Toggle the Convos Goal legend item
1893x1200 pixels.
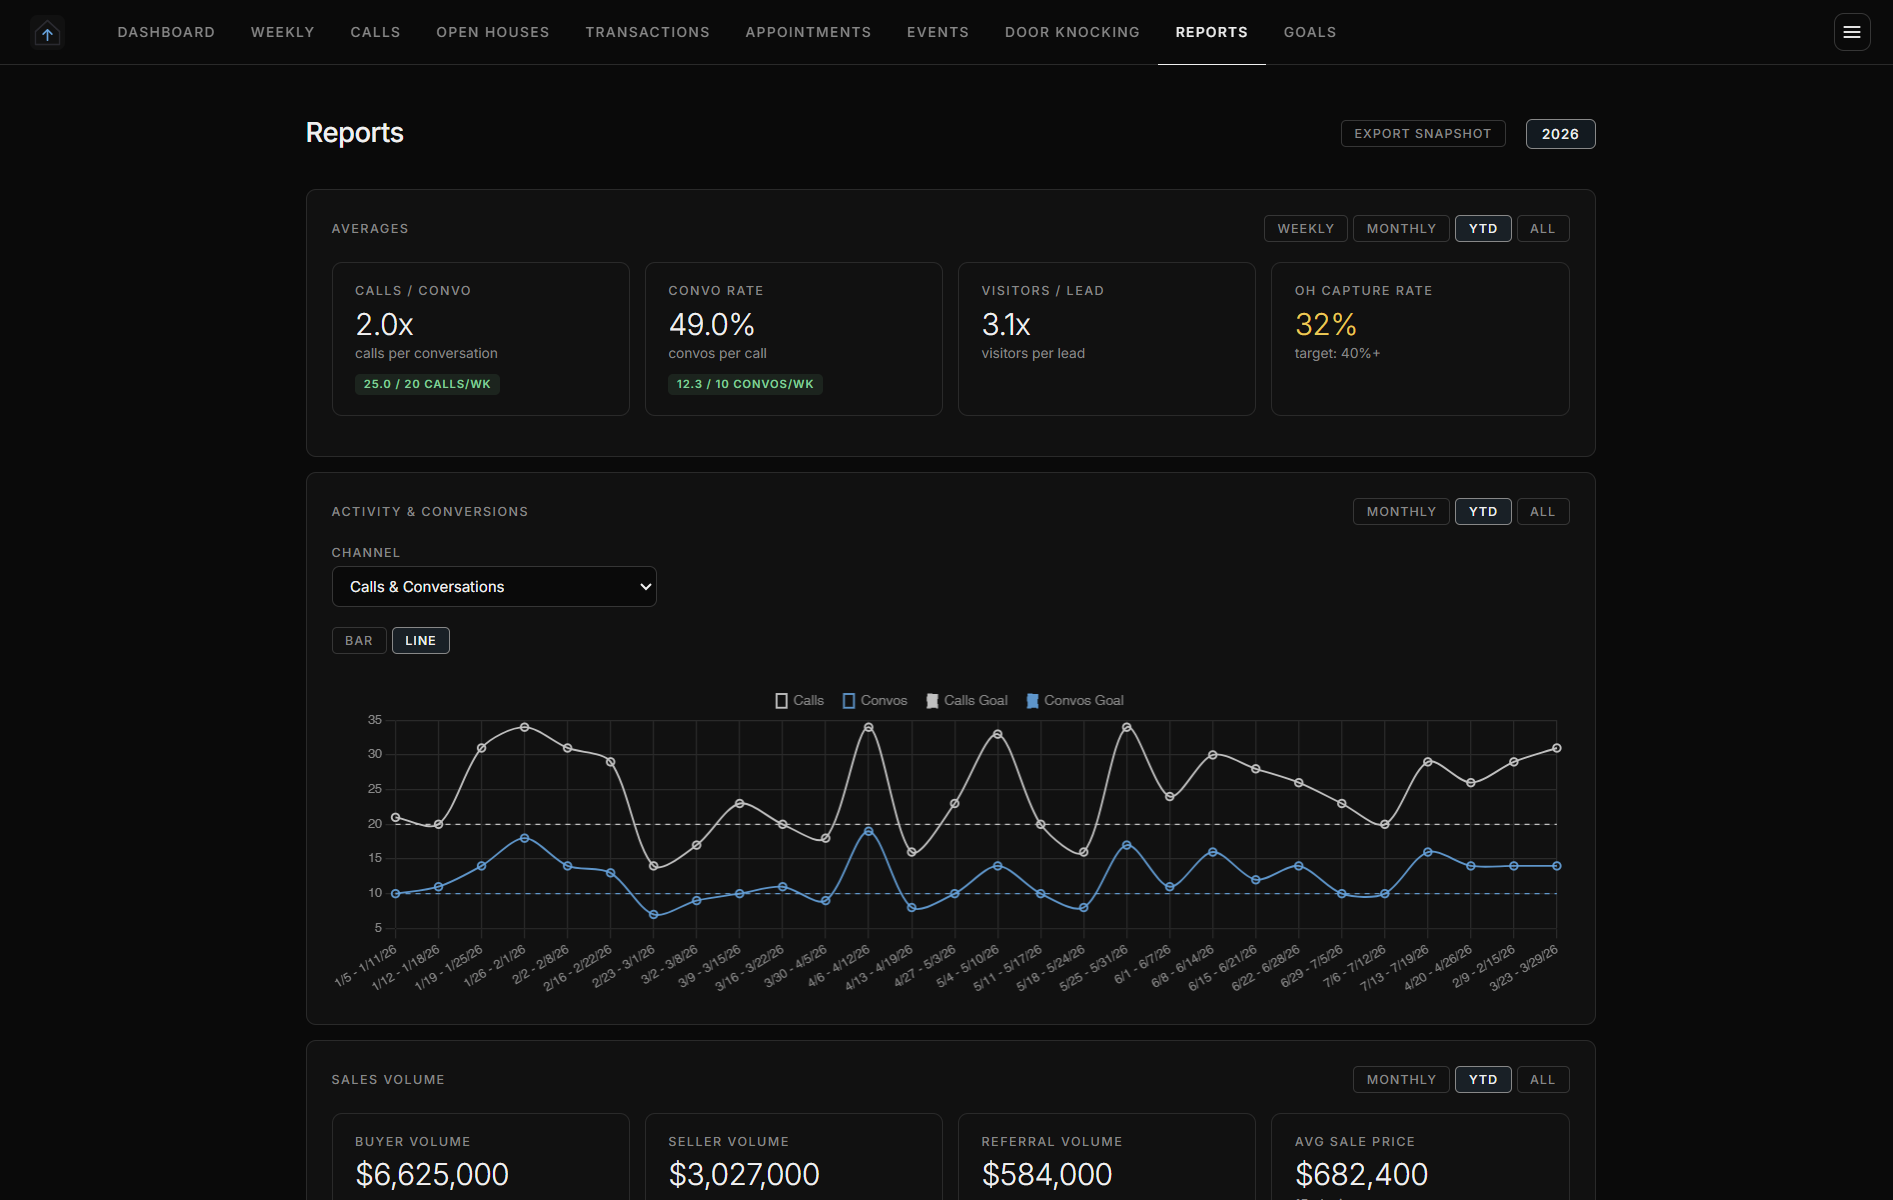[x=1075, y=701]
